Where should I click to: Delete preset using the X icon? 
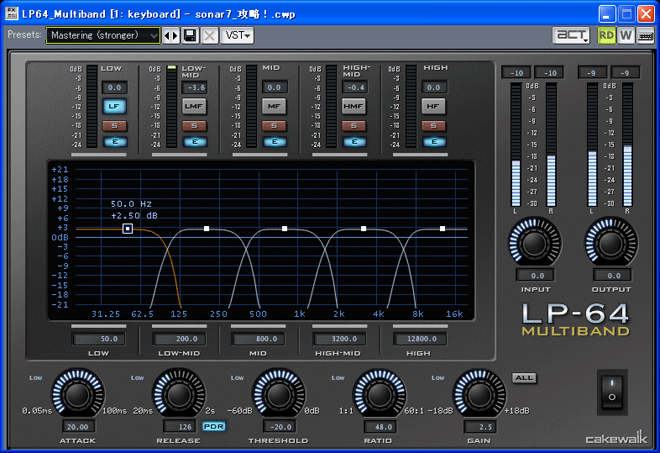(209, 35)
